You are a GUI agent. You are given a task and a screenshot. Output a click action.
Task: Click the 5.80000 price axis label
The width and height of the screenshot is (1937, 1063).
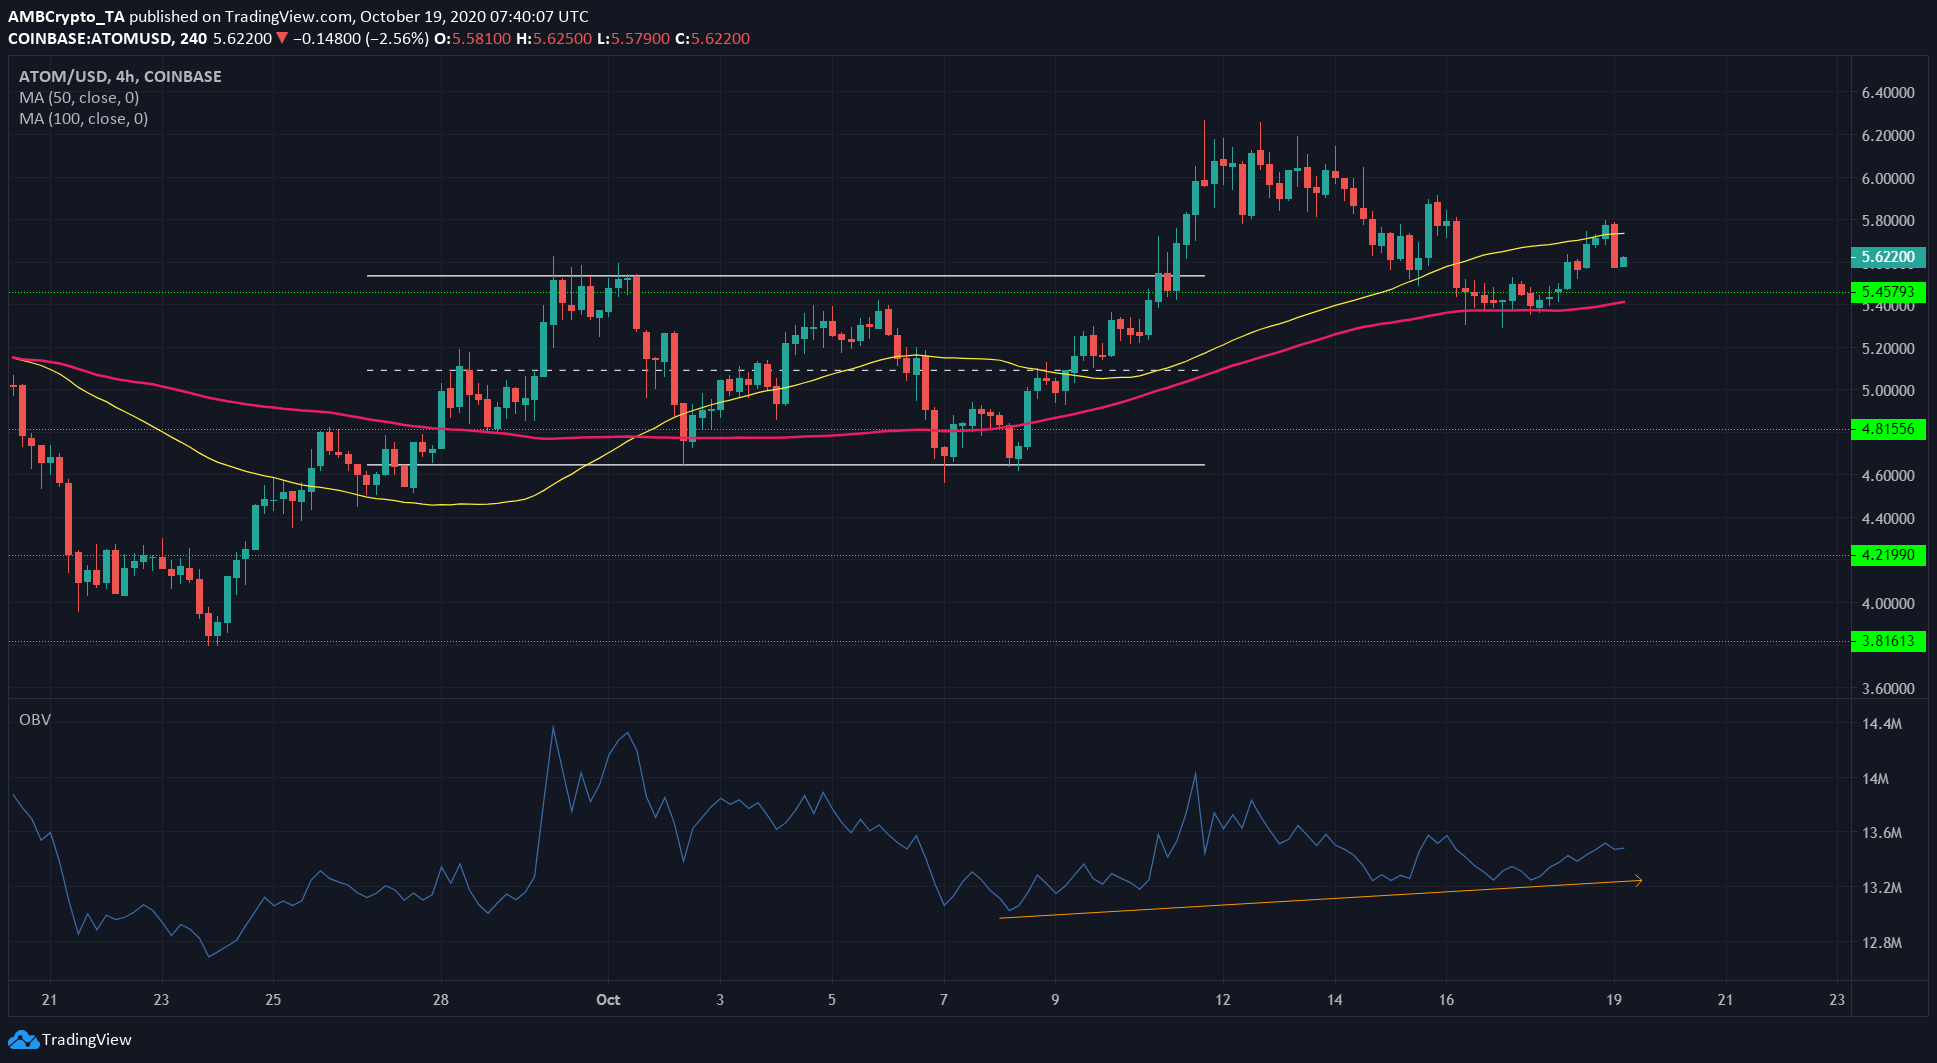point(1888,221)
